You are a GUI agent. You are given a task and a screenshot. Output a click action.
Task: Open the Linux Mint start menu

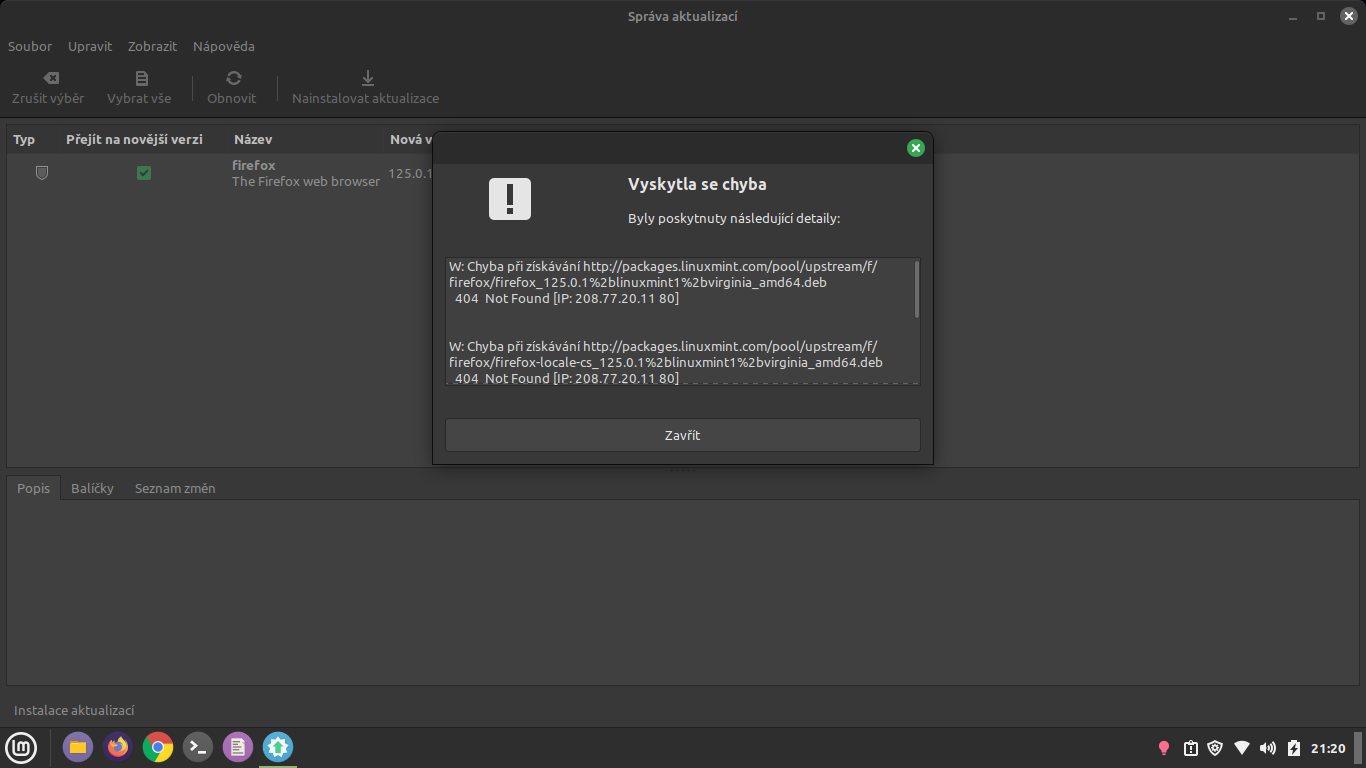point(22,747)
